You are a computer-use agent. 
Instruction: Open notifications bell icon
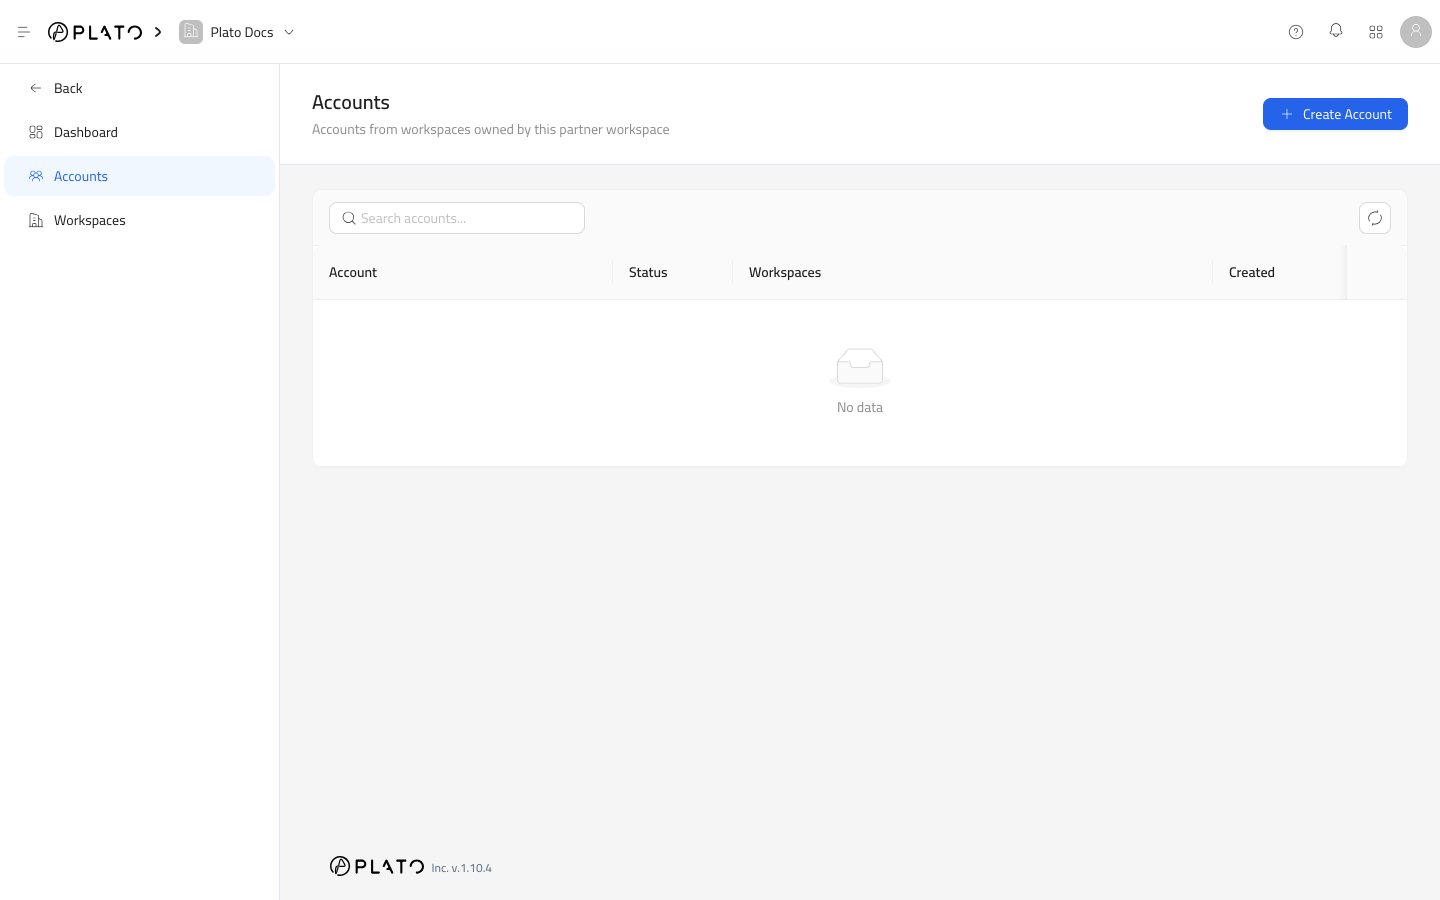(1336, 32)
